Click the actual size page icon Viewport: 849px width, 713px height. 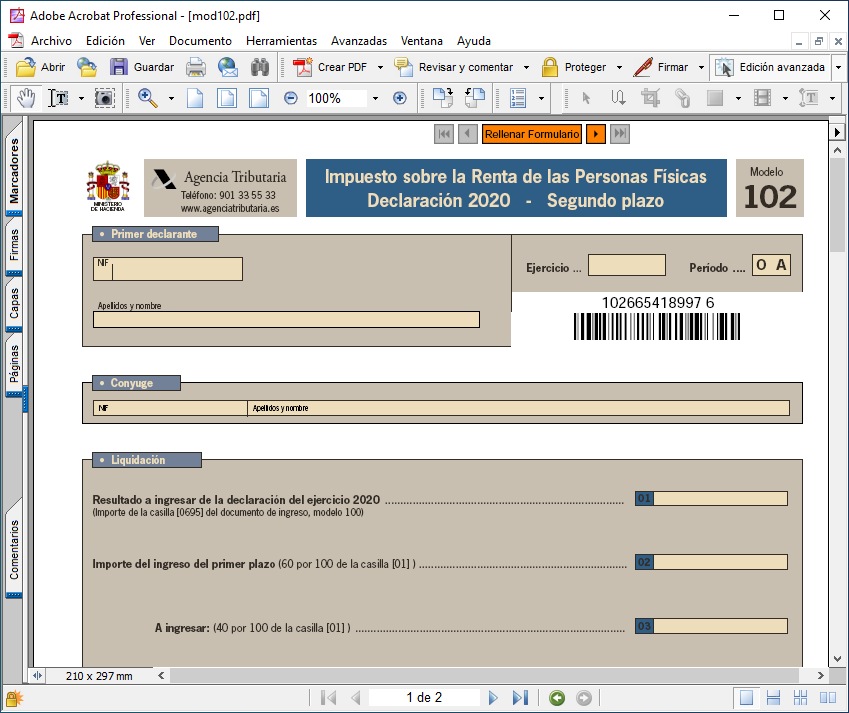click(195, 98)
